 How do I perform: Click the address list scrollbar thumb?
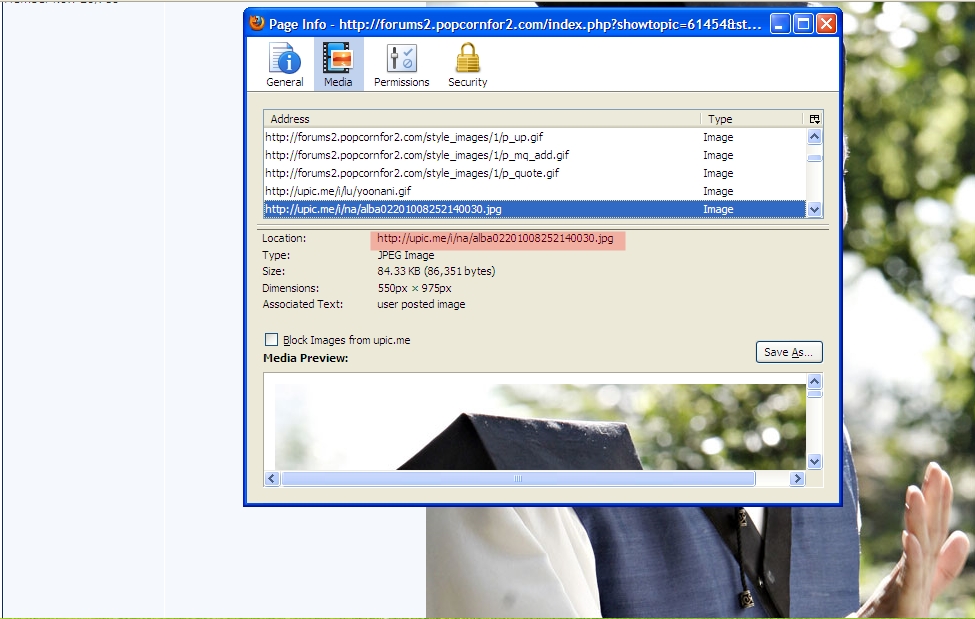click(x=815, y=158)
